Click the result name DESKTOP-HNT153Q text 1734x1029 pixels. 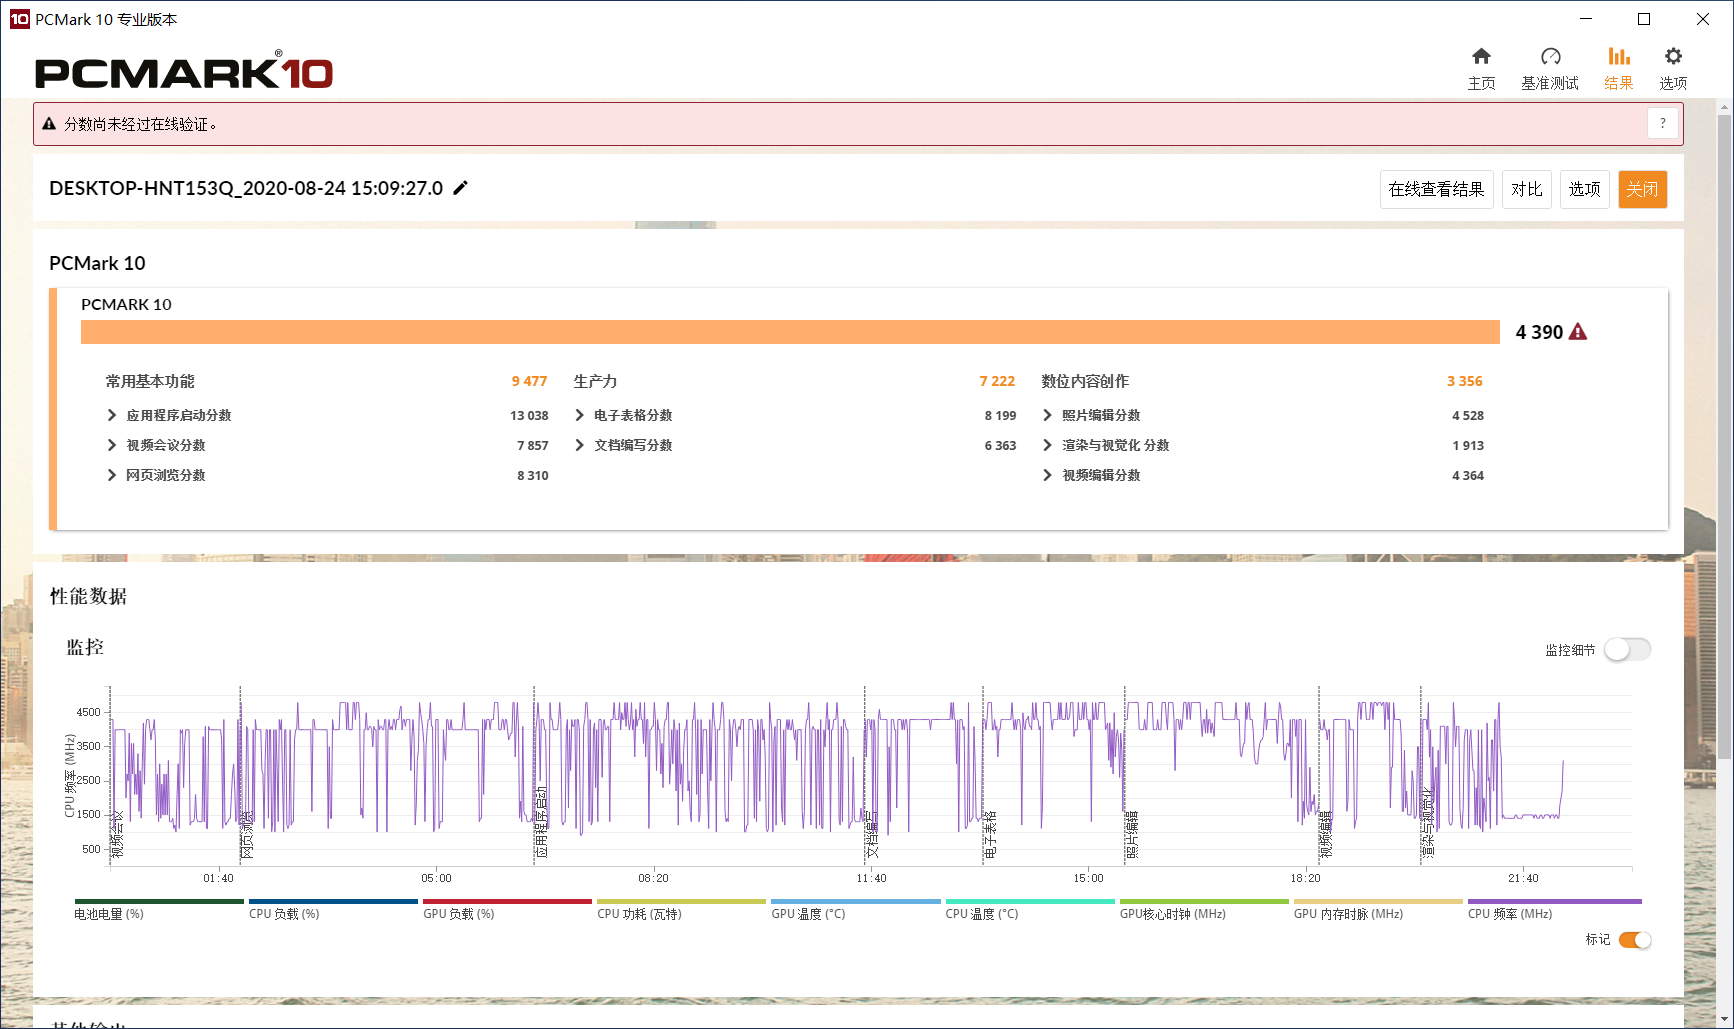pos(246,188)
